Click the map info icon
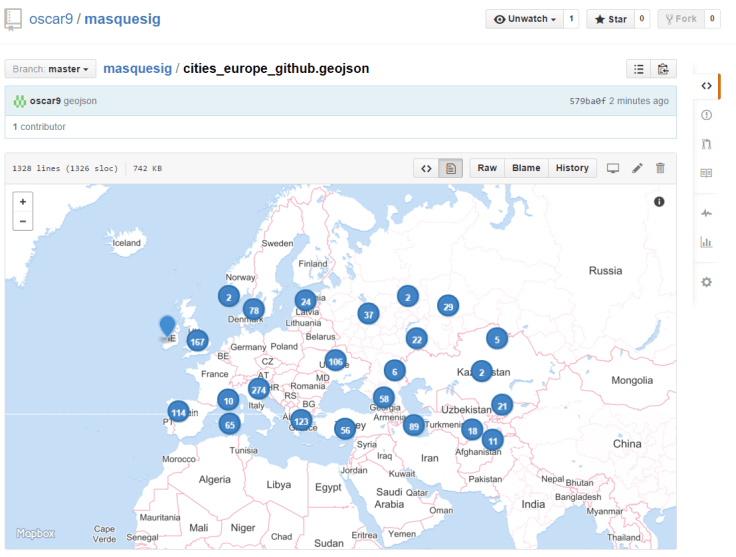Viewport: 736px width, 557px height. point(659,202)
